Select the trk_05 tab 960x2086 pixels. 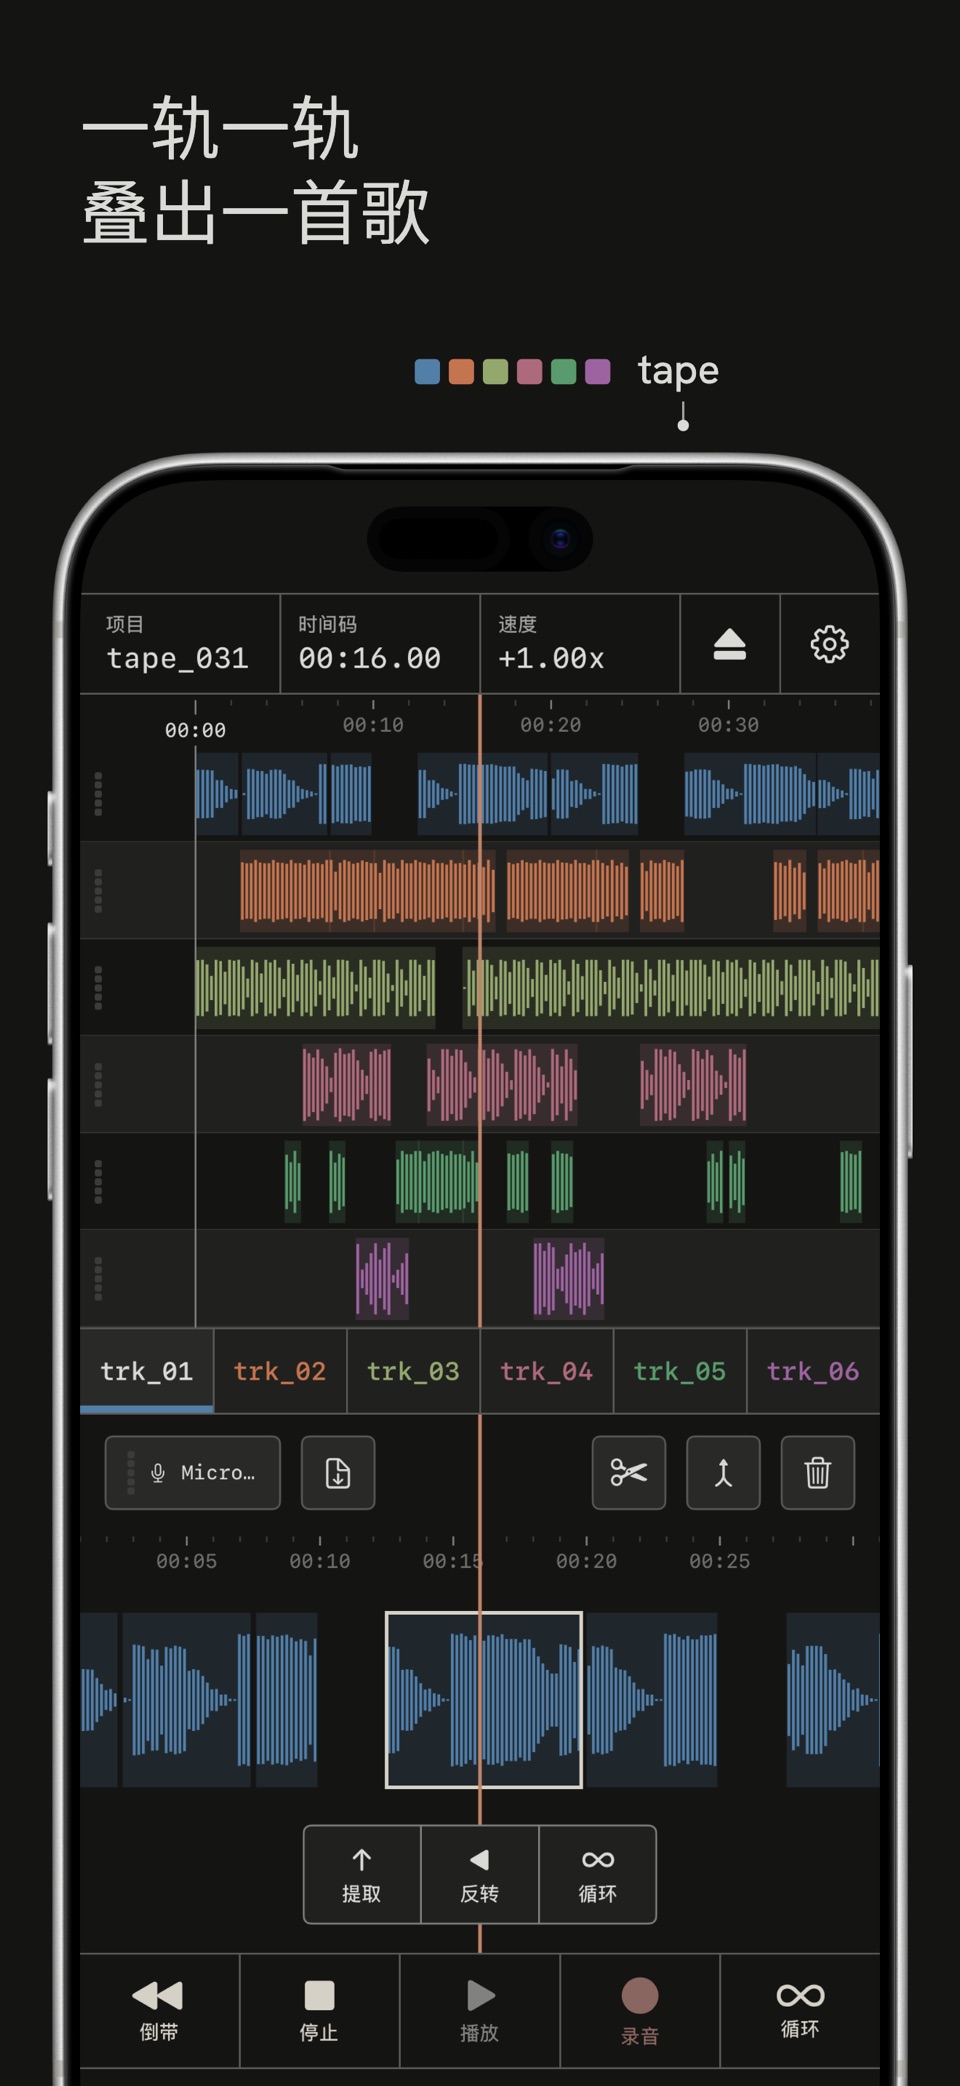click(x=680, y=1371)
